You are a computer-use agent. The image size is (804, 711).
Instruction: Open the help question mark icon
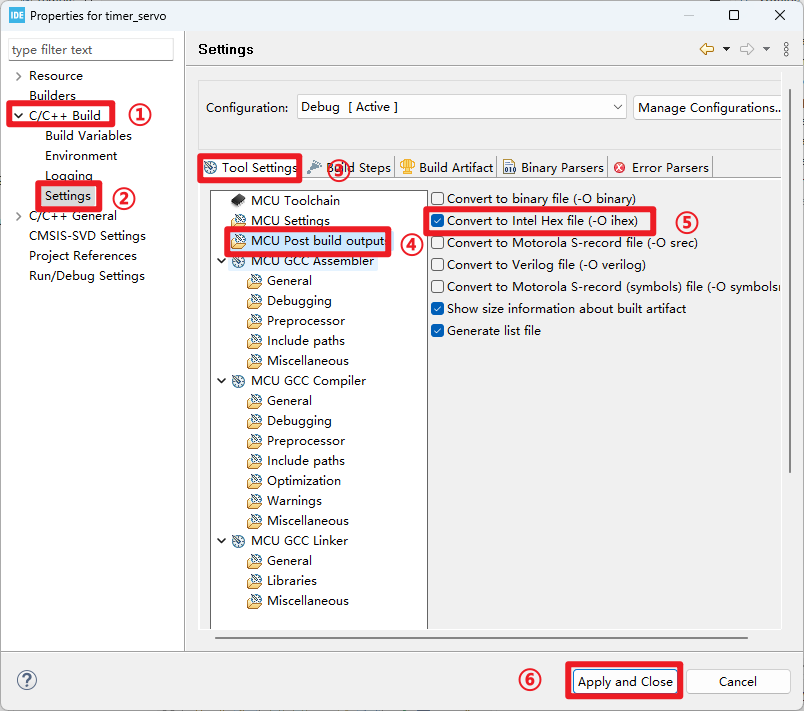pos(27,680)
